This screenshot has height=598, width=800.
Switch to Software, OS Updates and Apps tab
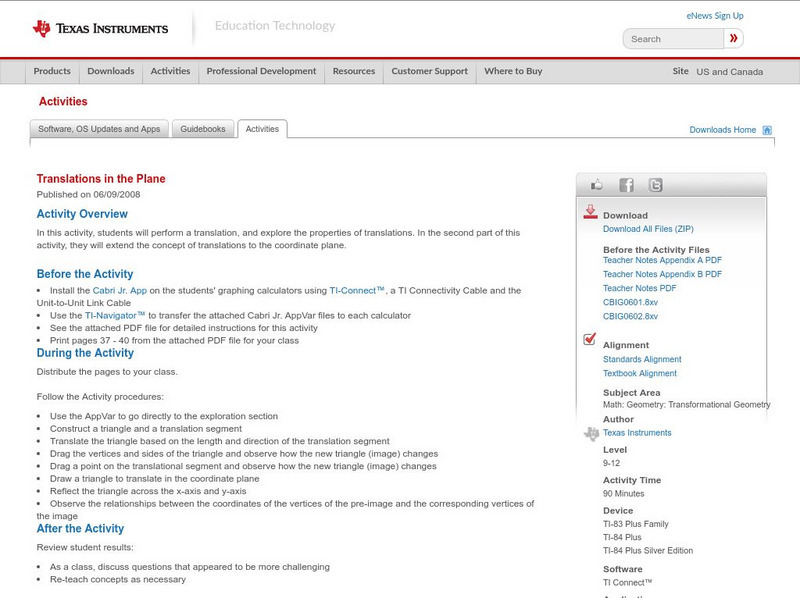(99, 129)
